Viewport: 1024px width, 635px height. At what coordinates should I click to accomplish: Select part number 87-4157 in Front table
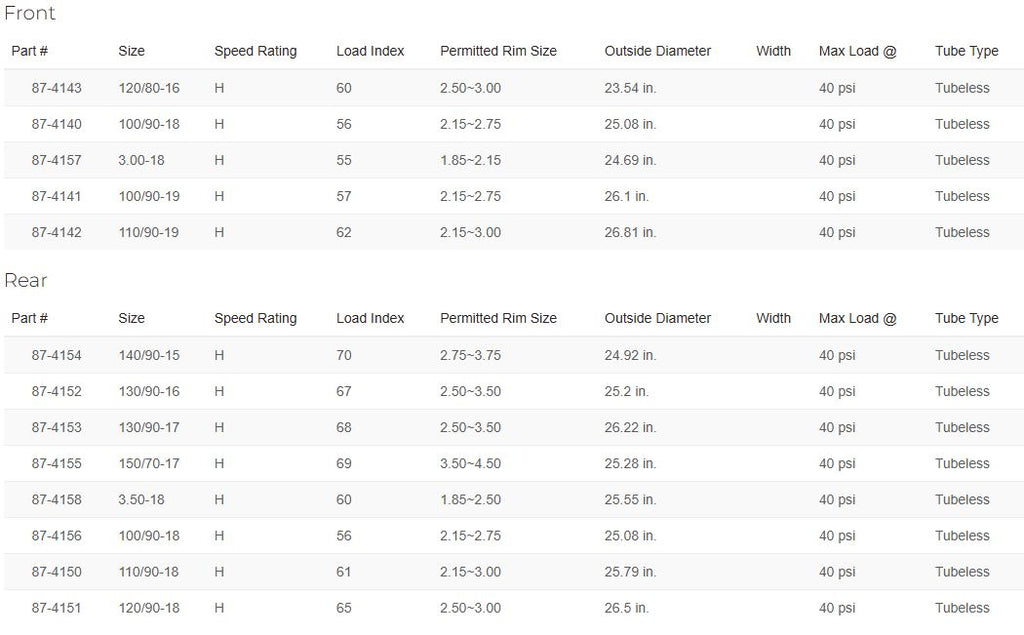(x=56, y=160)
